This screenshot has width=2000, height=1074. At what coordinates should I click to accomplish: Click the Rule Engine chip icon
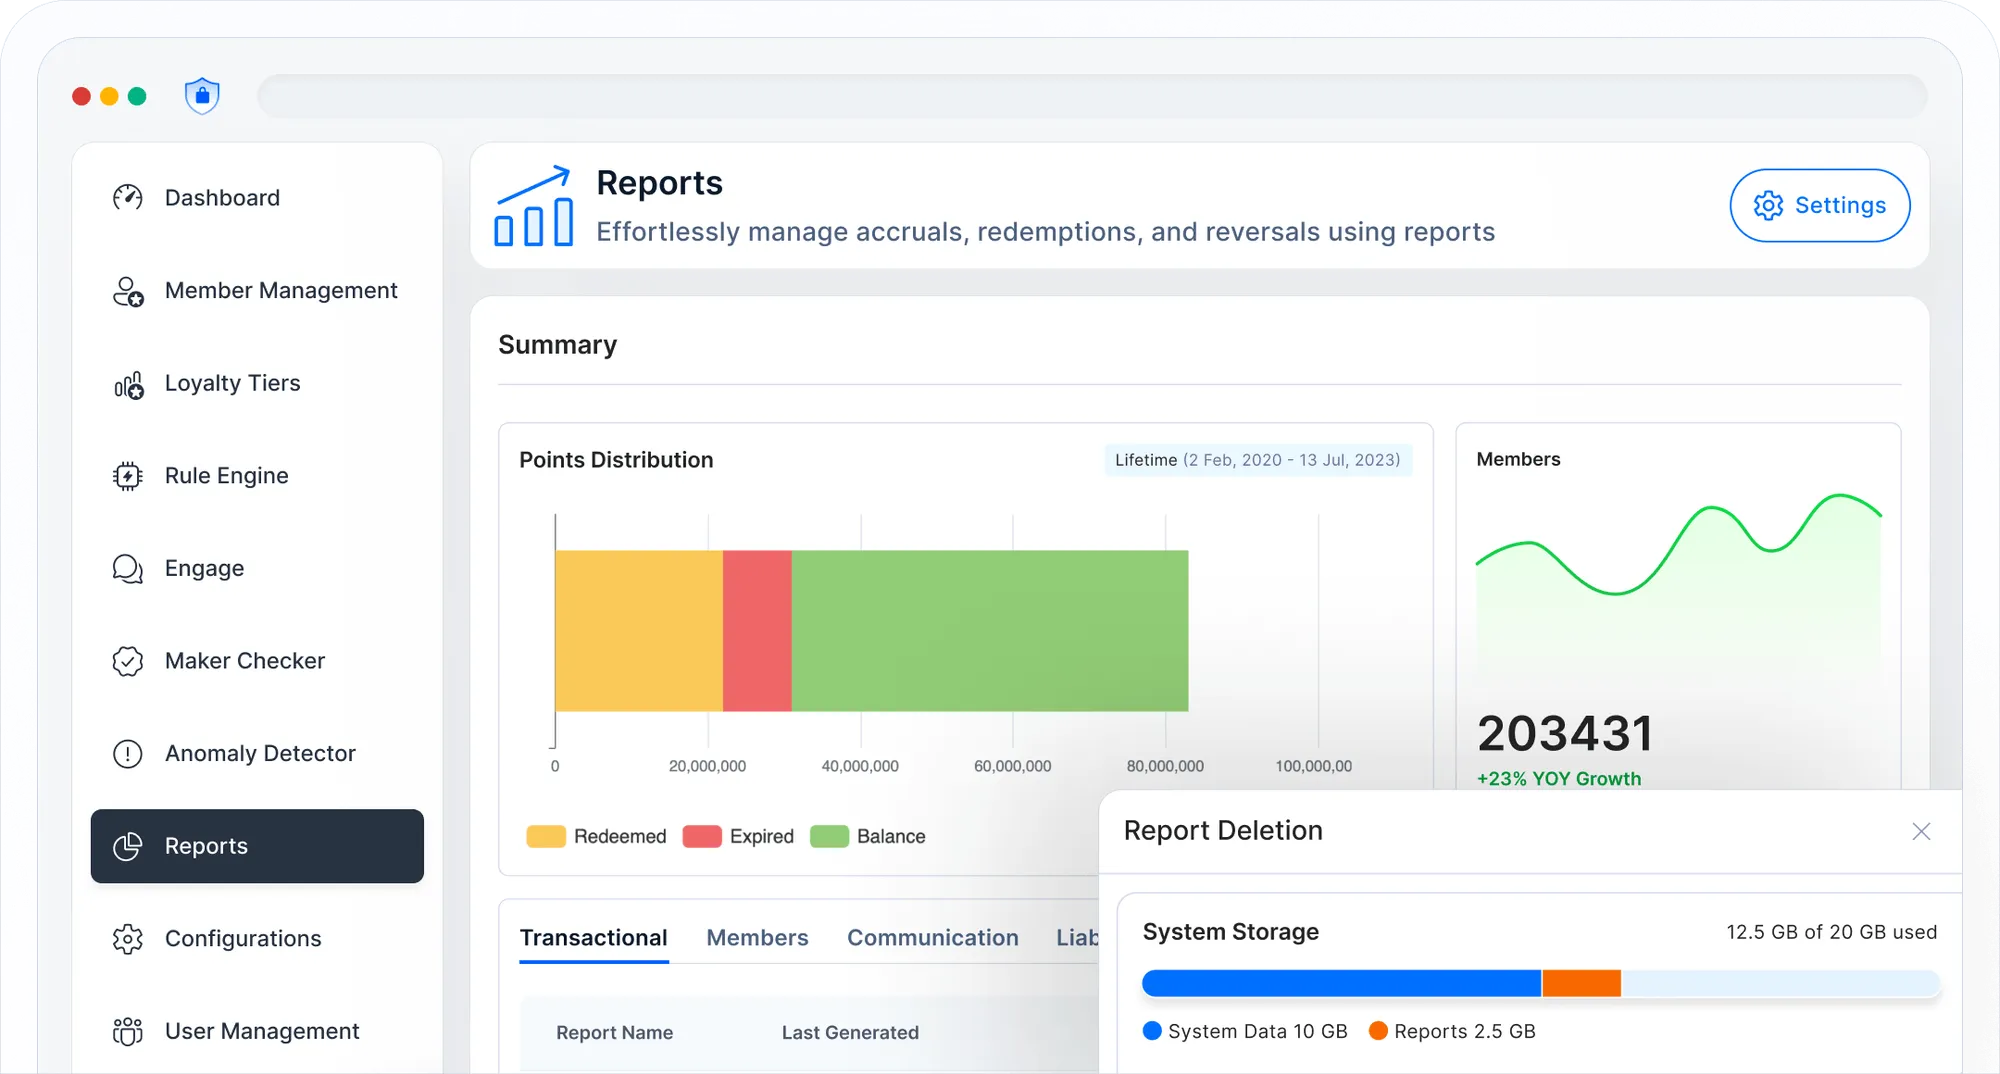tap(128, 475)
